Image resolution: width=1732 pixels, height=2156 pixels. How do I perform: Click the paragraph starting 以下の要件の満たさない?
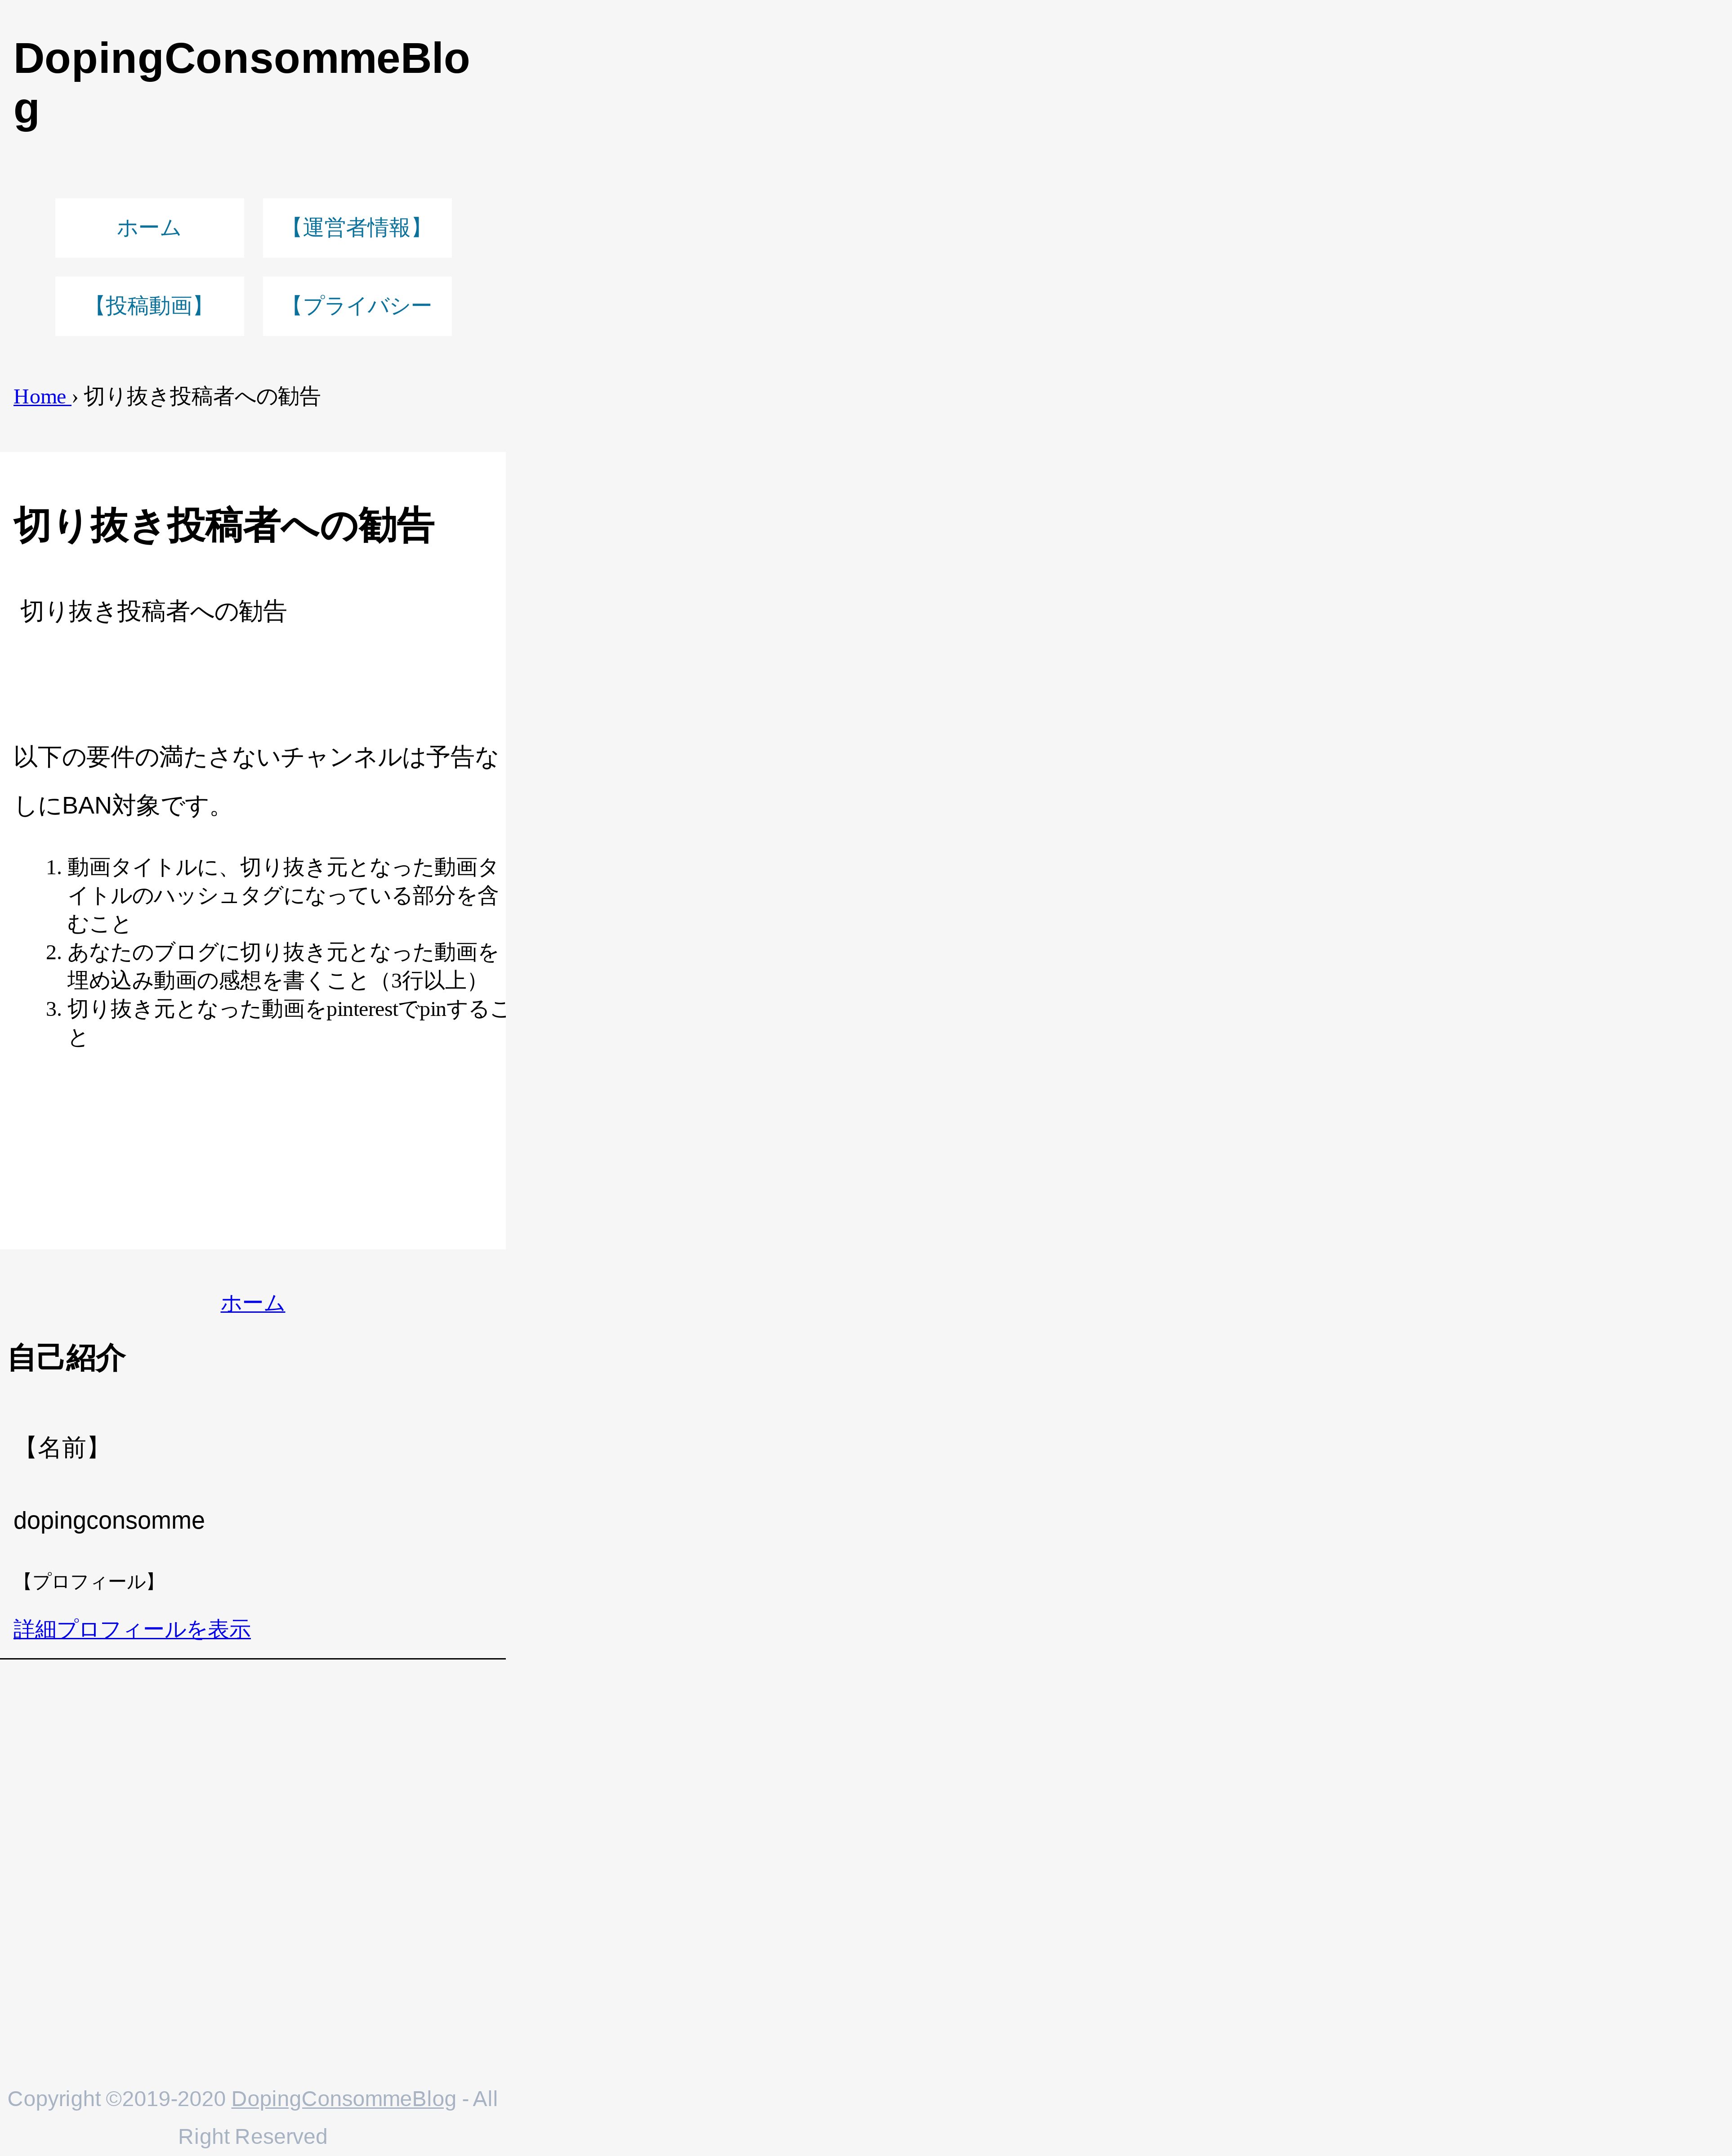255,781
